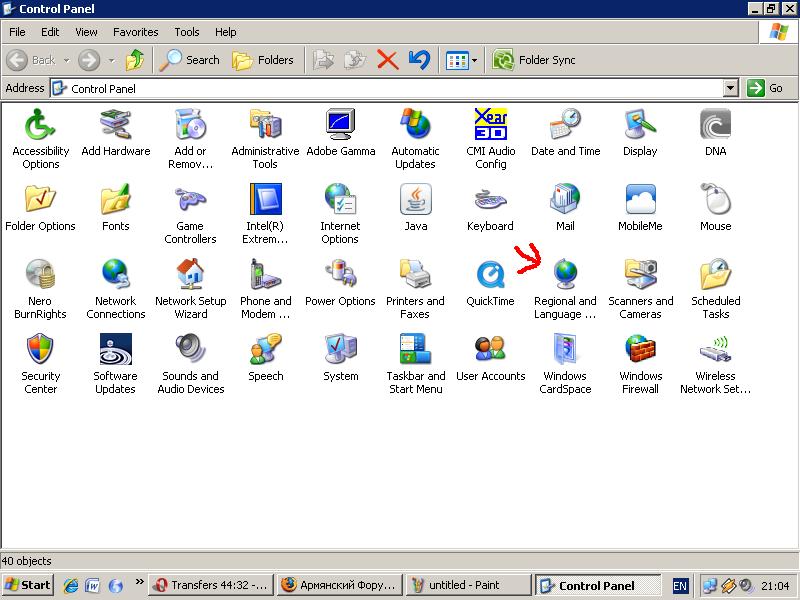The image size is (800, 600).
Task: Open Printers and Faxes icon
Action: tap(415, 275)
